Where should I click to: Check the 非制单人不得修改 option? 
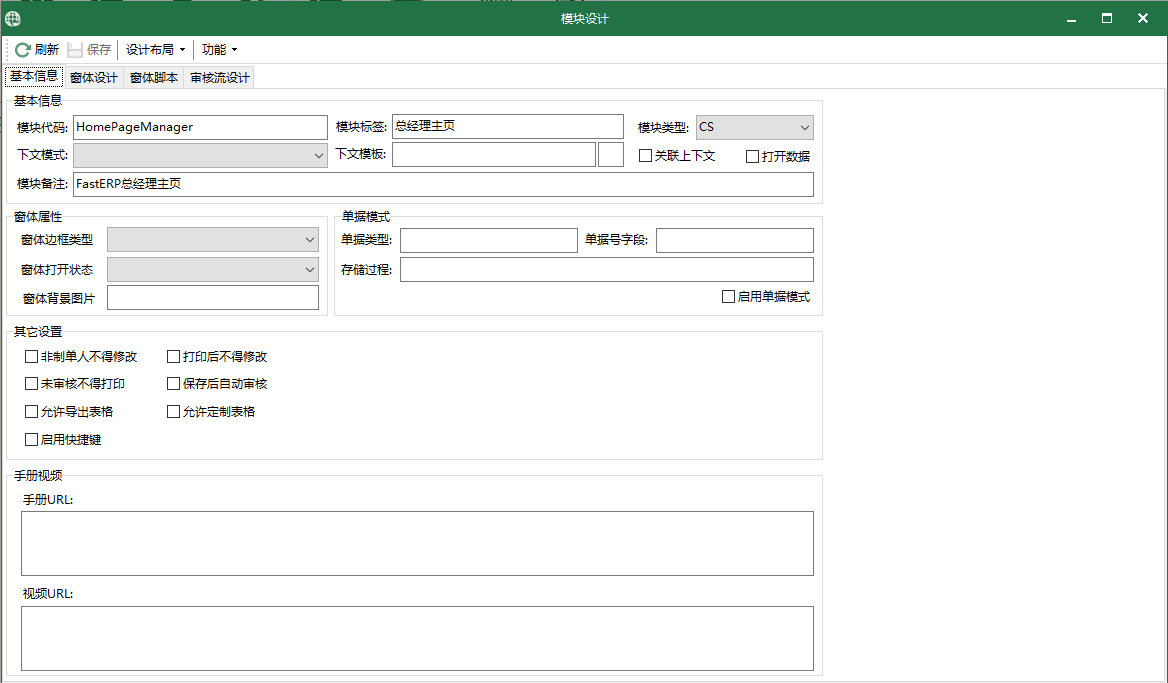click(31, 357)
